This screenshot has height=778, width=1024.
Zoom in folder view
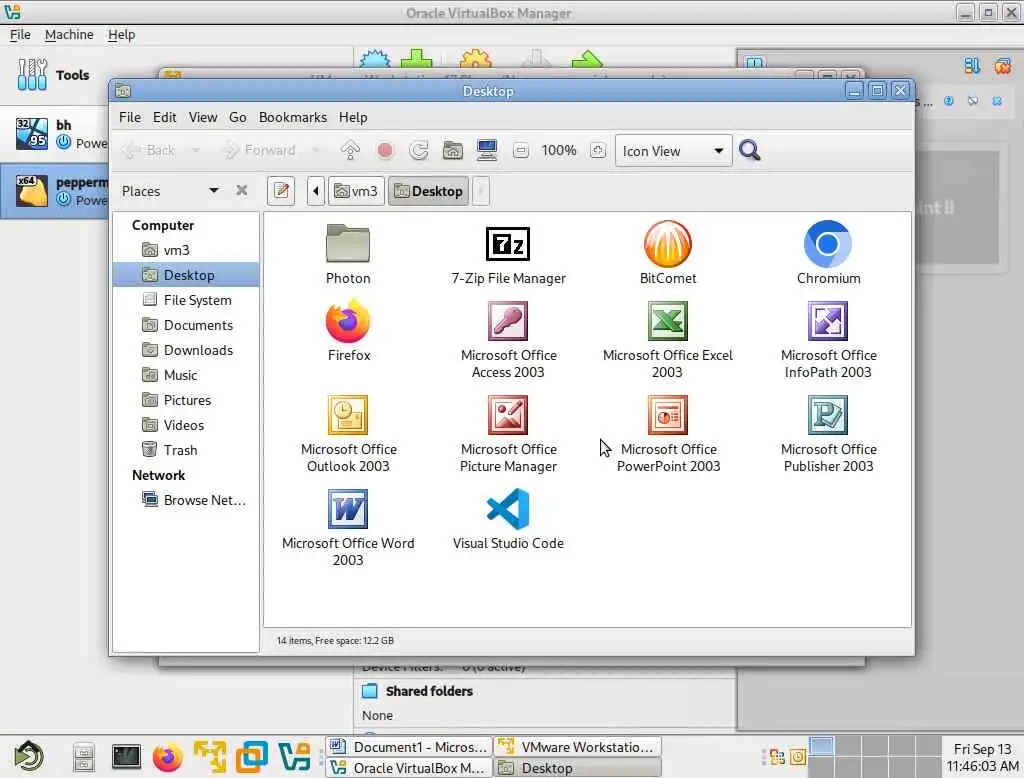click(598, 151)
